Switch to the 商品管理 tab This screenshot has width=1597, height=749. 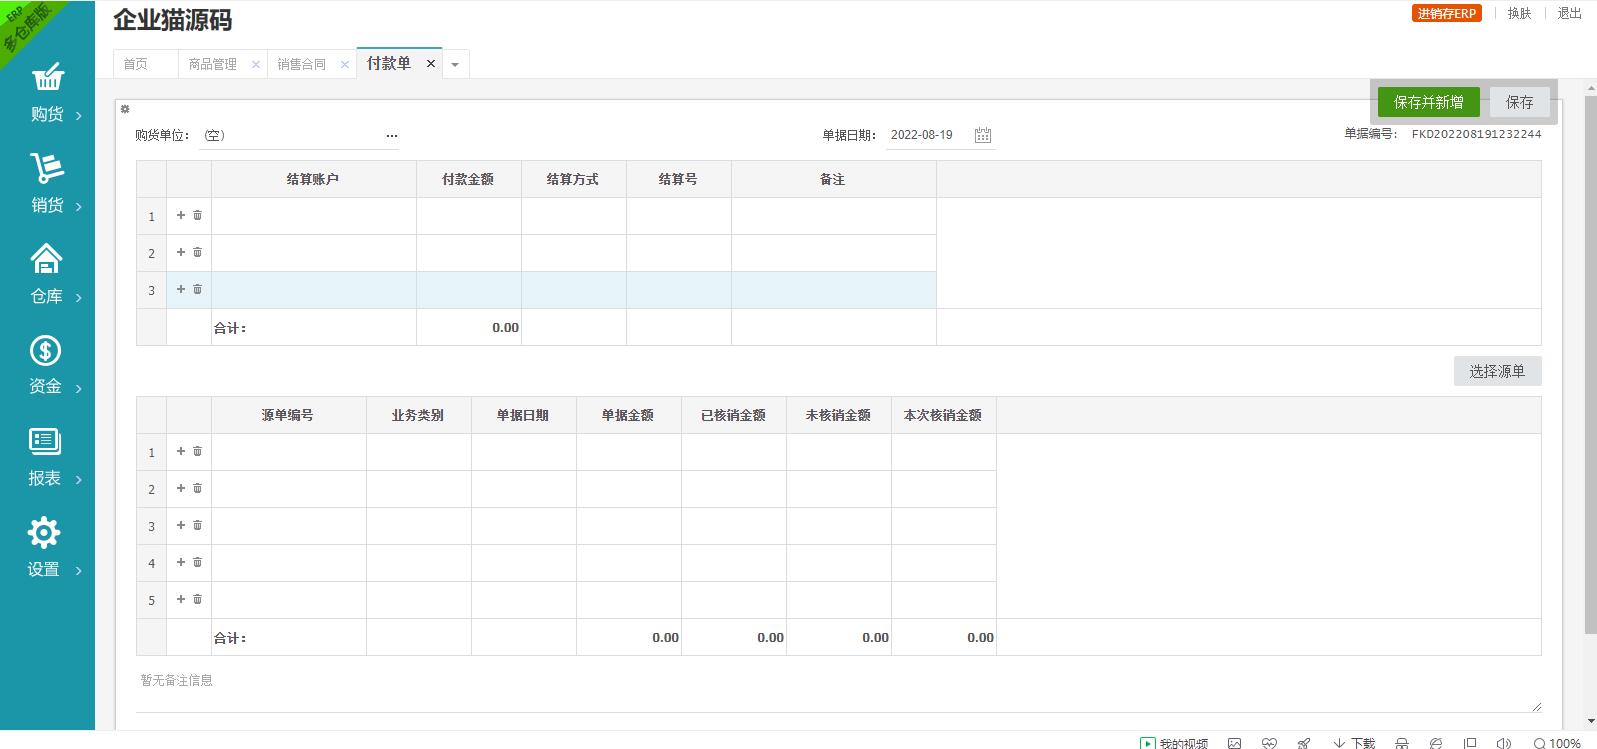(212, 64)
